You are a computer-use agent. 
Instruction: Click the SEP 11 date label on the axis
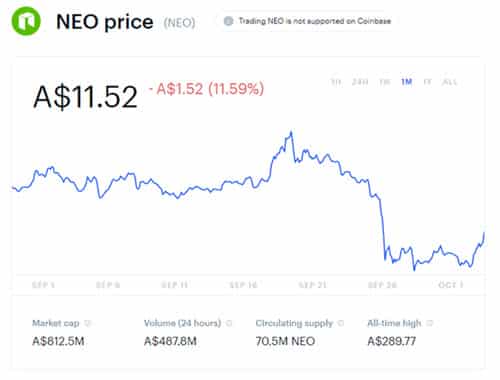(174, 285)
